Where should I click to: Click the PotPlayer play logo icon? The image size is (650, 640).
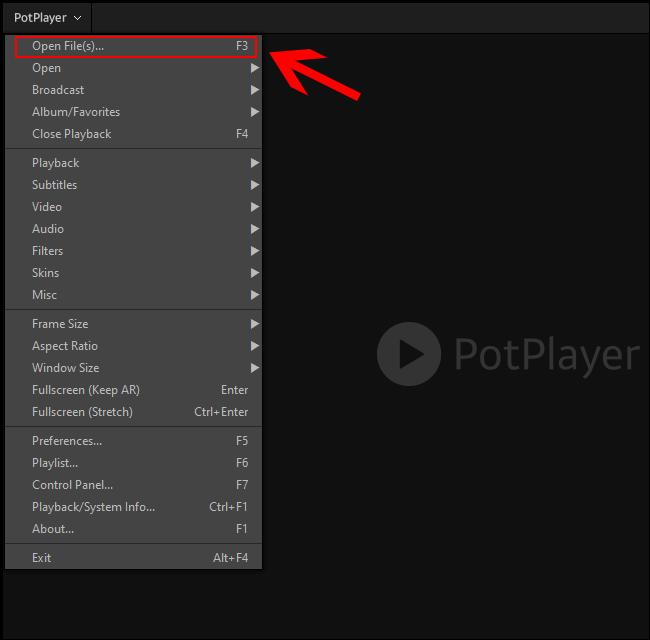click(409, 354)
